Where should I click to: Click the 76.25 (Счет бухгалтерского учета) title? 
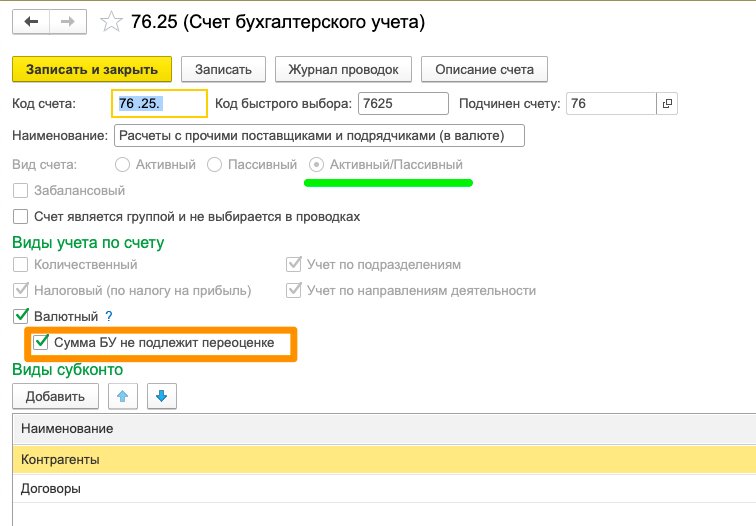coord(278,22)
